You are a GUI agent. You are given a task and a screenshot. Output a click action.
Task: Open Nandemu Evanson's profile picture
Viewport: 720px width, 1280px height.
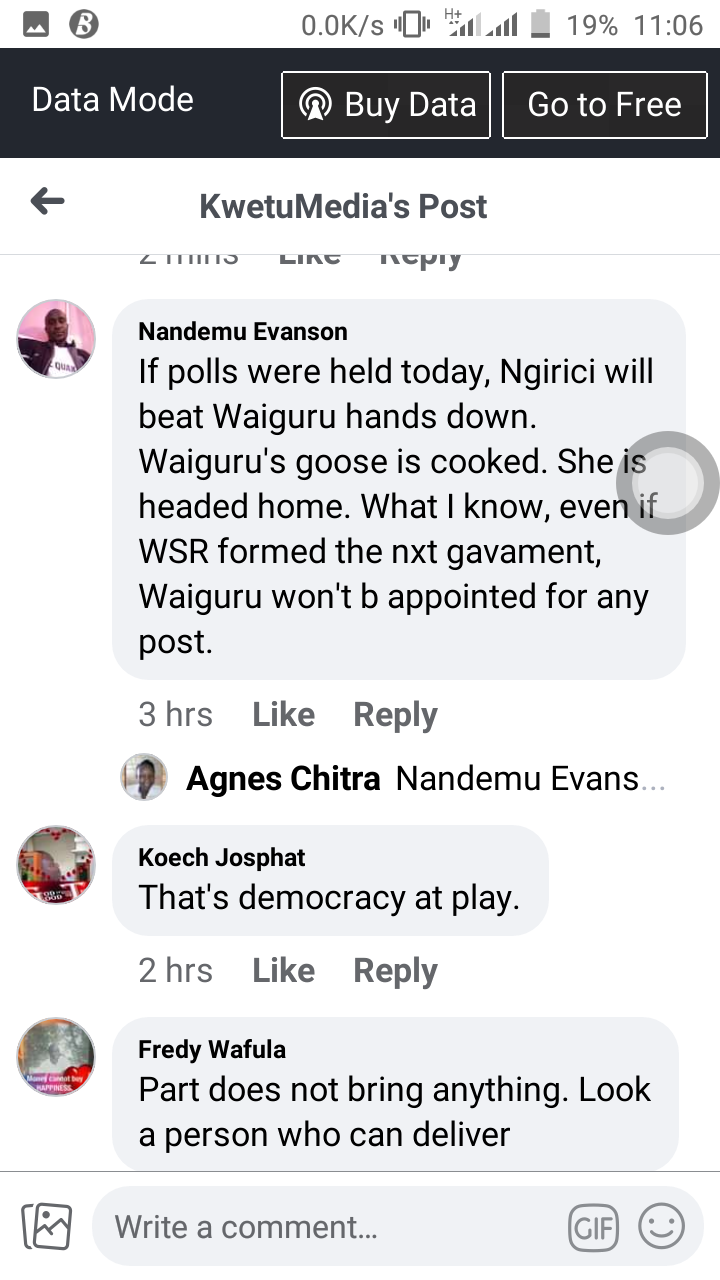coord(56,339)
